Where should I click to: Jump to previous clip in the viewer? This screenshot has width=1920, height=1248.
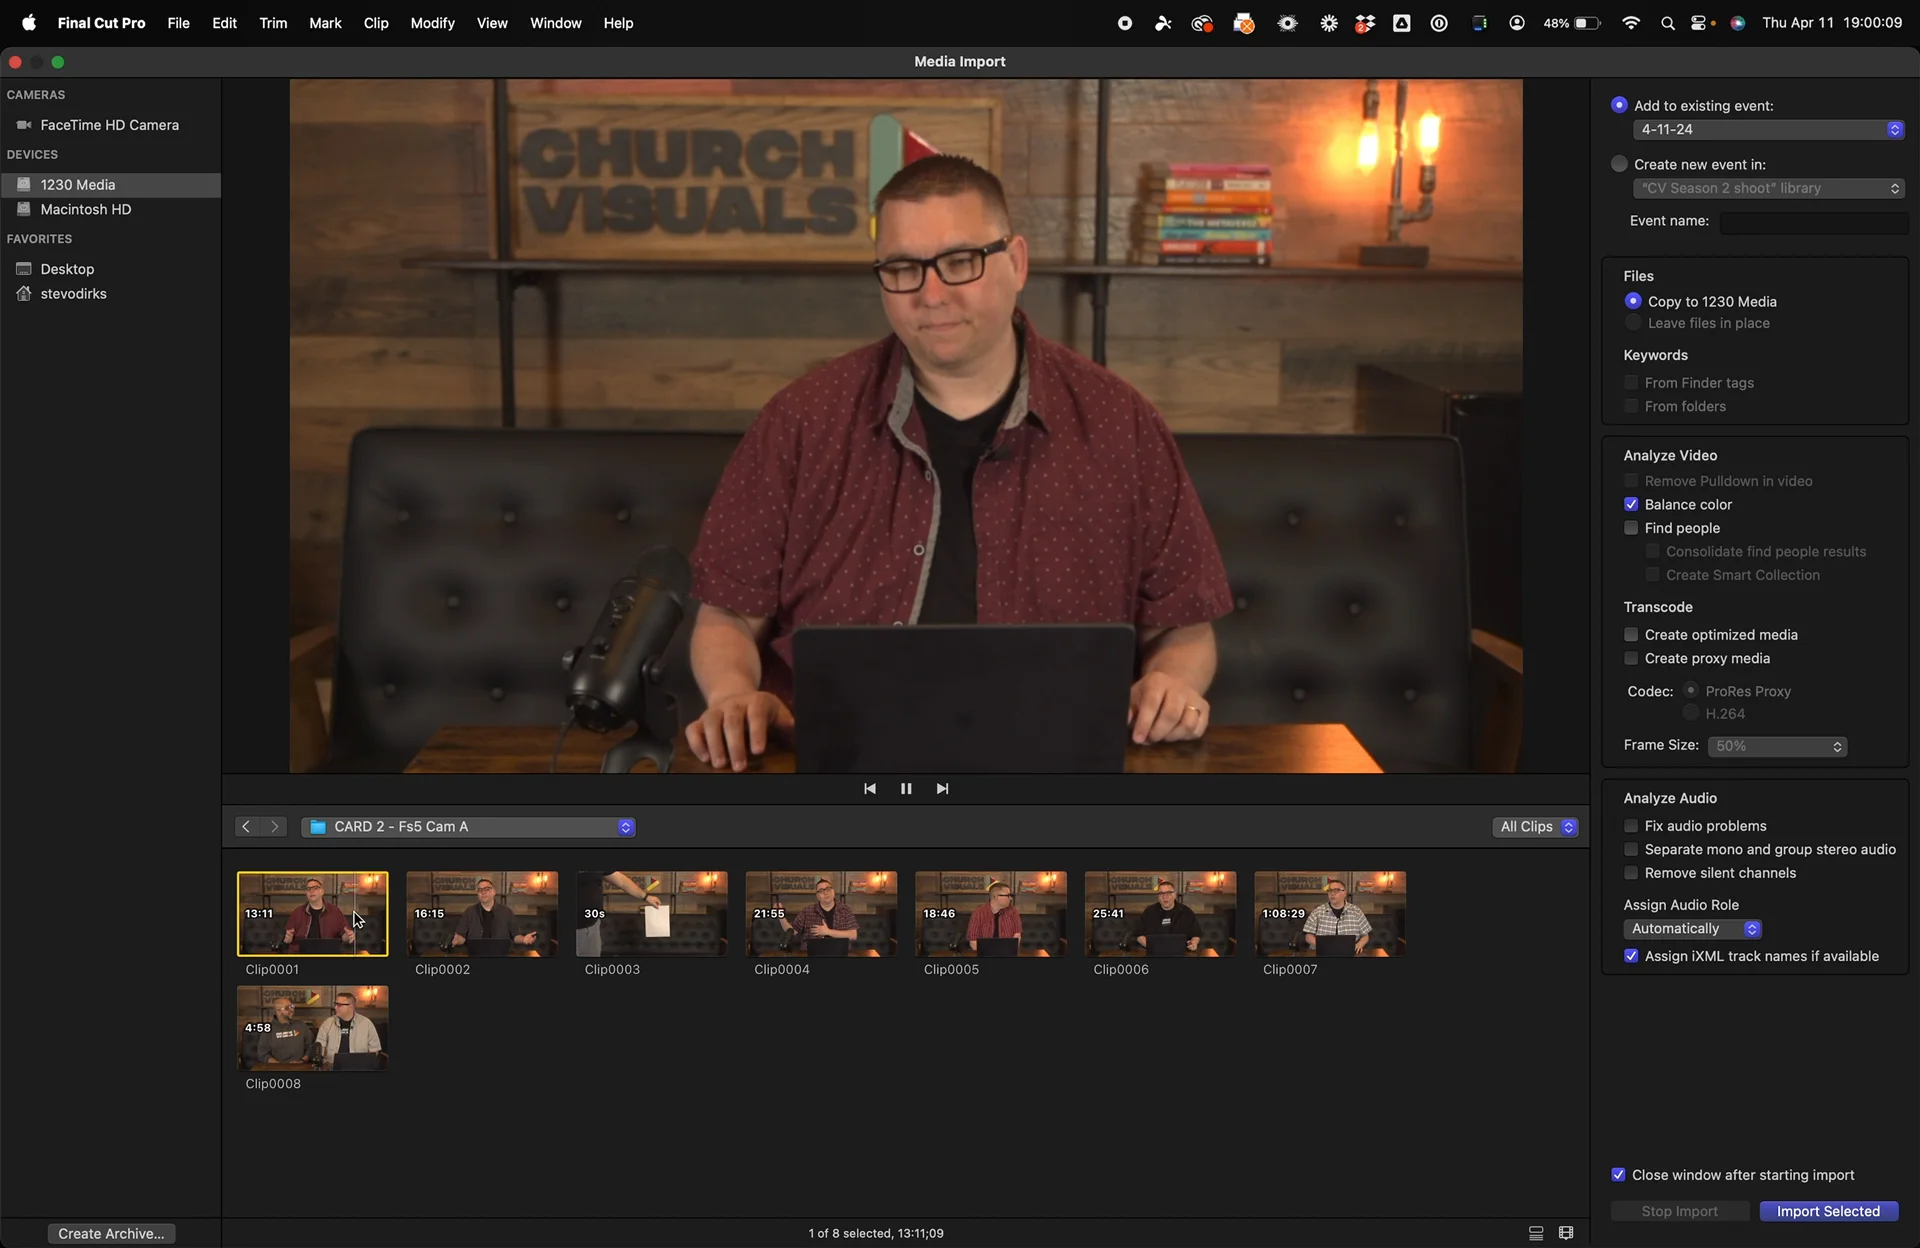pos(869,789)
